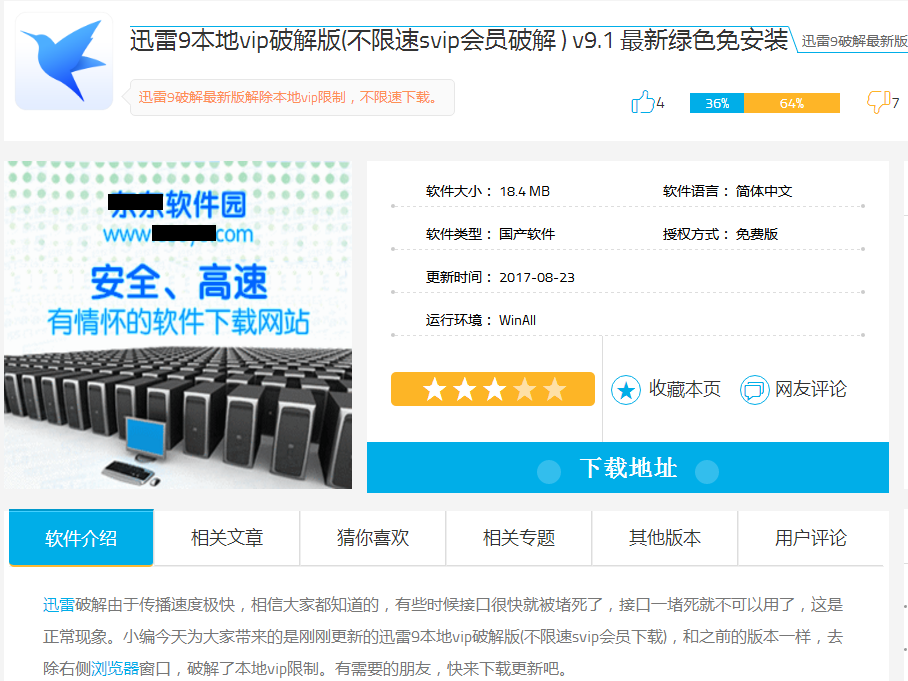The height and width of the screenshot is (681, 908).
Task: Click the 收藏本页 bookmark link
Action: click(684, 389)
